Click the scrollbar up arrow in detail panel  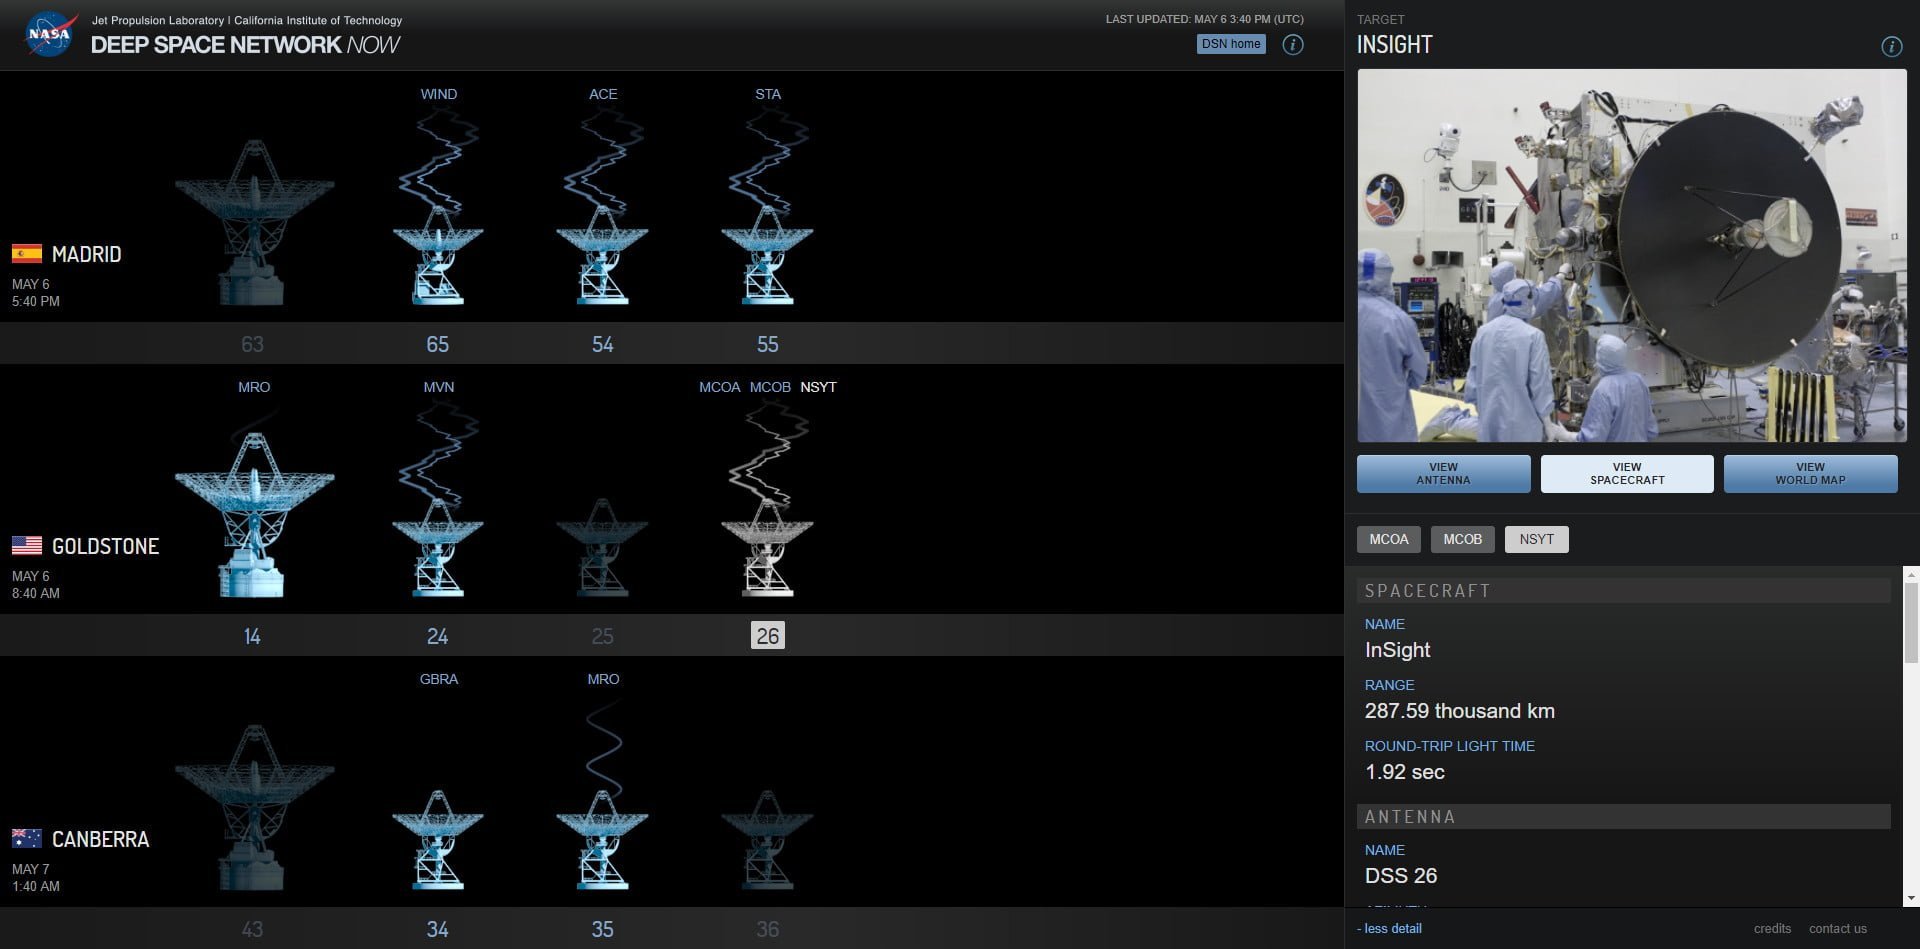[x=1911, y=575]
